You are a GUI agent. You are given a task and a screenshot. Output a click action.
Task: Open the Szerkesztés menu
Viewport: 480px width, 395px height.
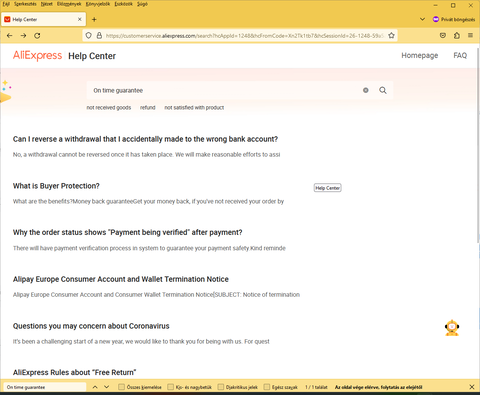(25, 4)
